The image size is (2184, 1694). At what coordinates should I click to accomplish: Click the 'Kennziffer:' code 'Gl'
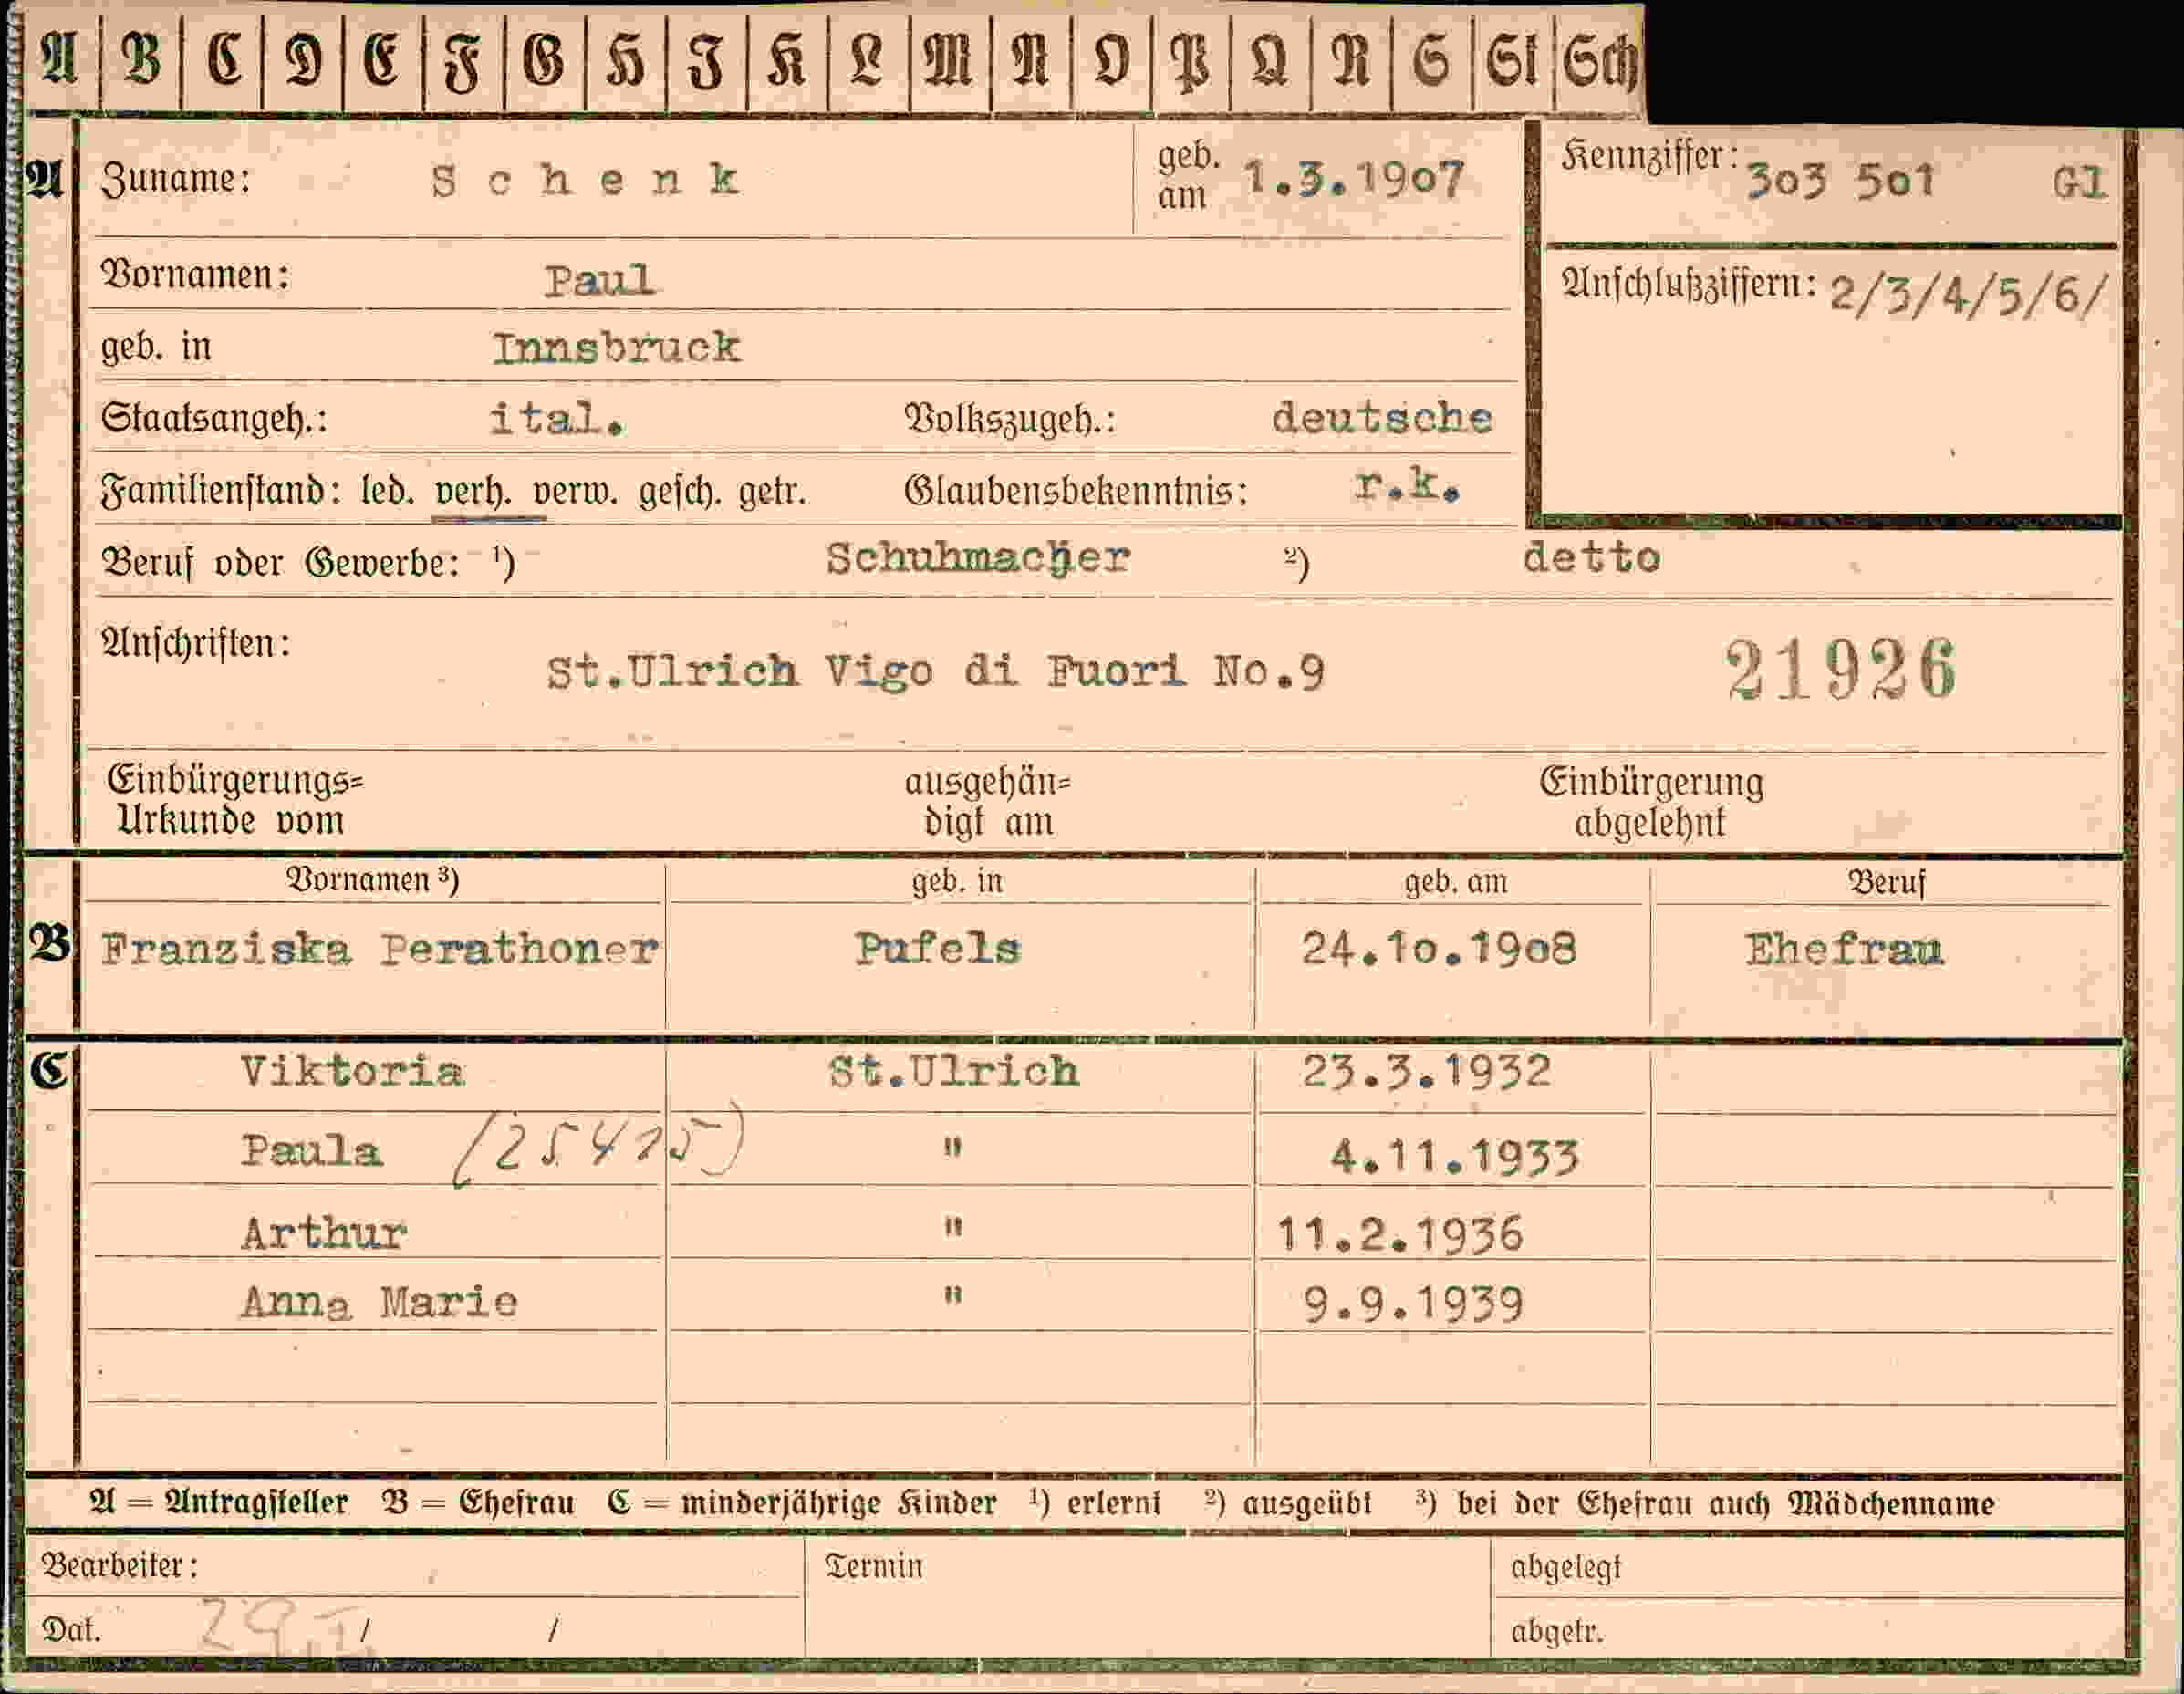2080,182
